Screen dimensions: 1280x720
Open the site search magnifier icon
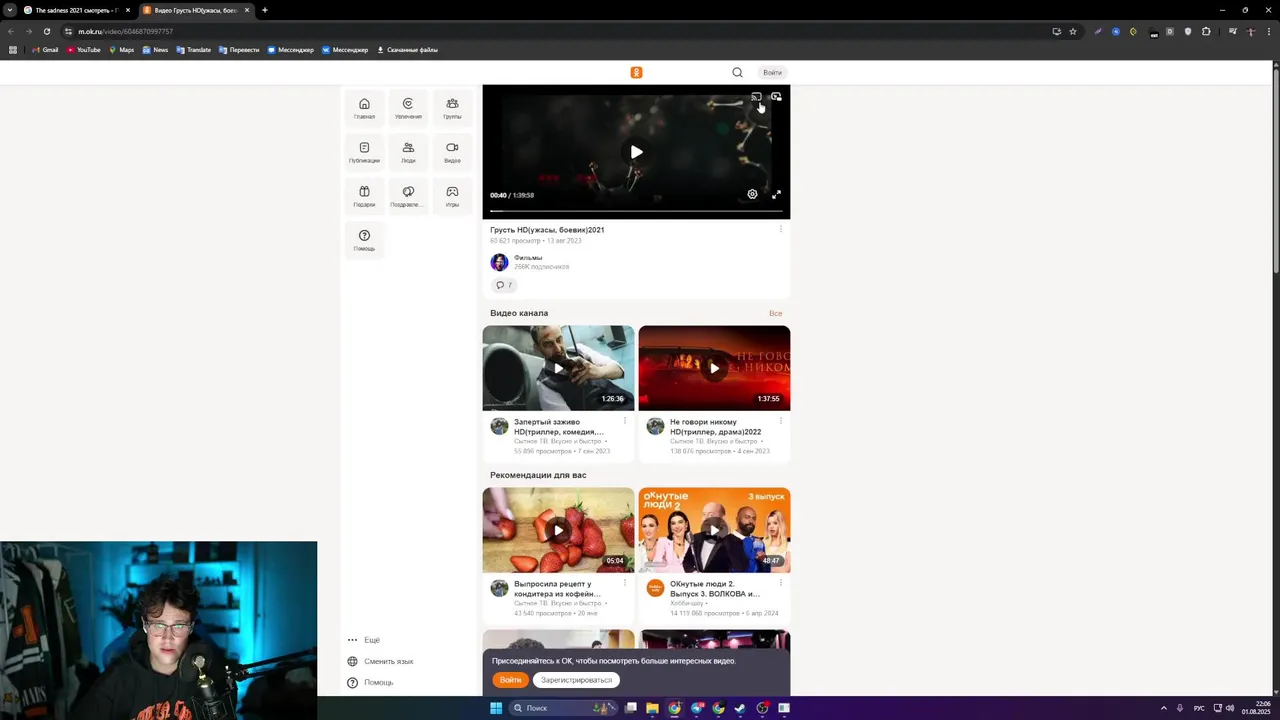[x=737, y=72]
